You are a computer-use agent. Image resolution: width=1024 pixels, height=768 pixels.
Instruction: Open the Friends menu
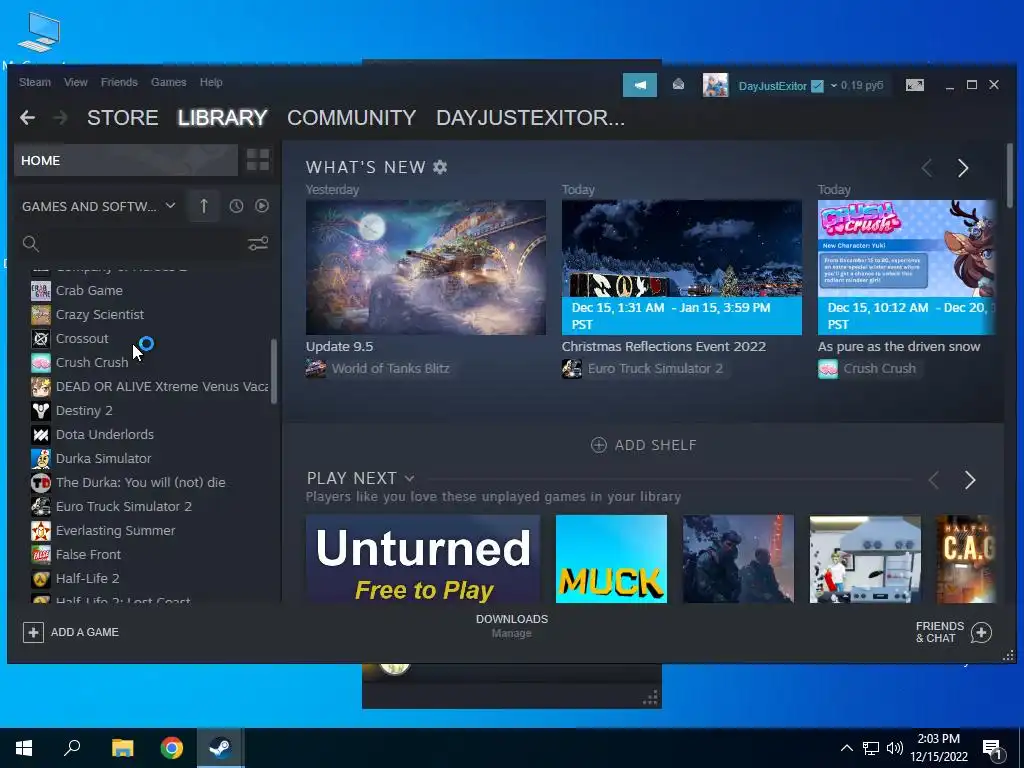click(119, 82)
